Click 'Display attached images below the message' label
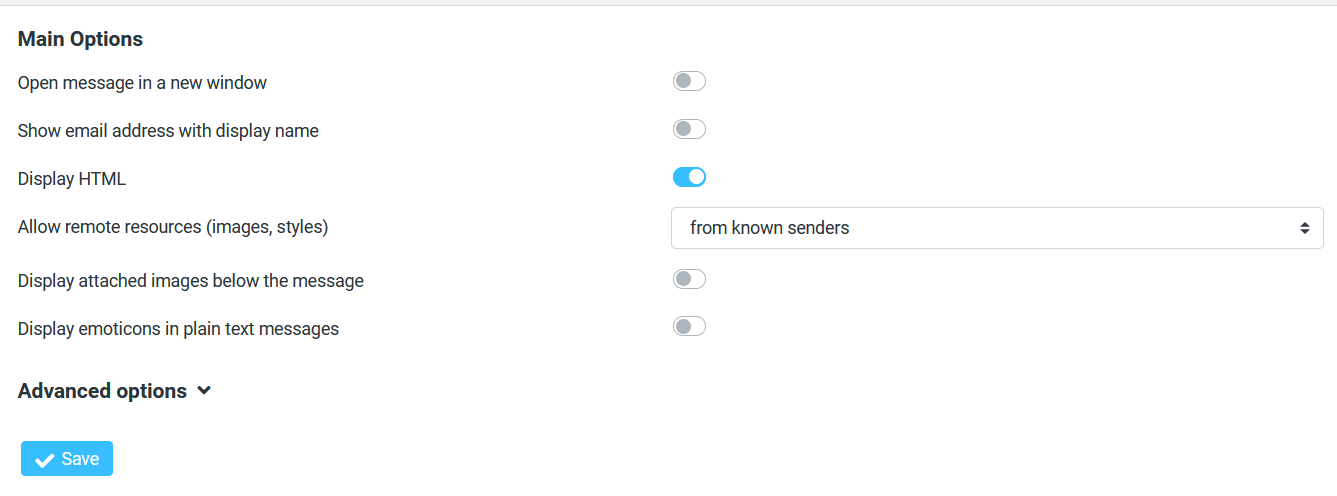 click(x=191, y=281)
